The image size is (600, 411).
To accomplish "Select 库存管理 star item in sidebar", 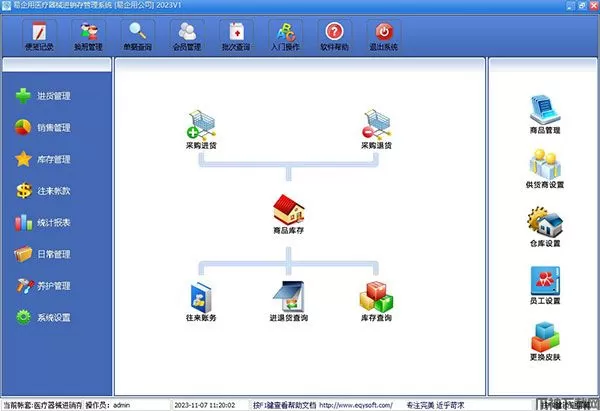I will [x=43, y=159].
